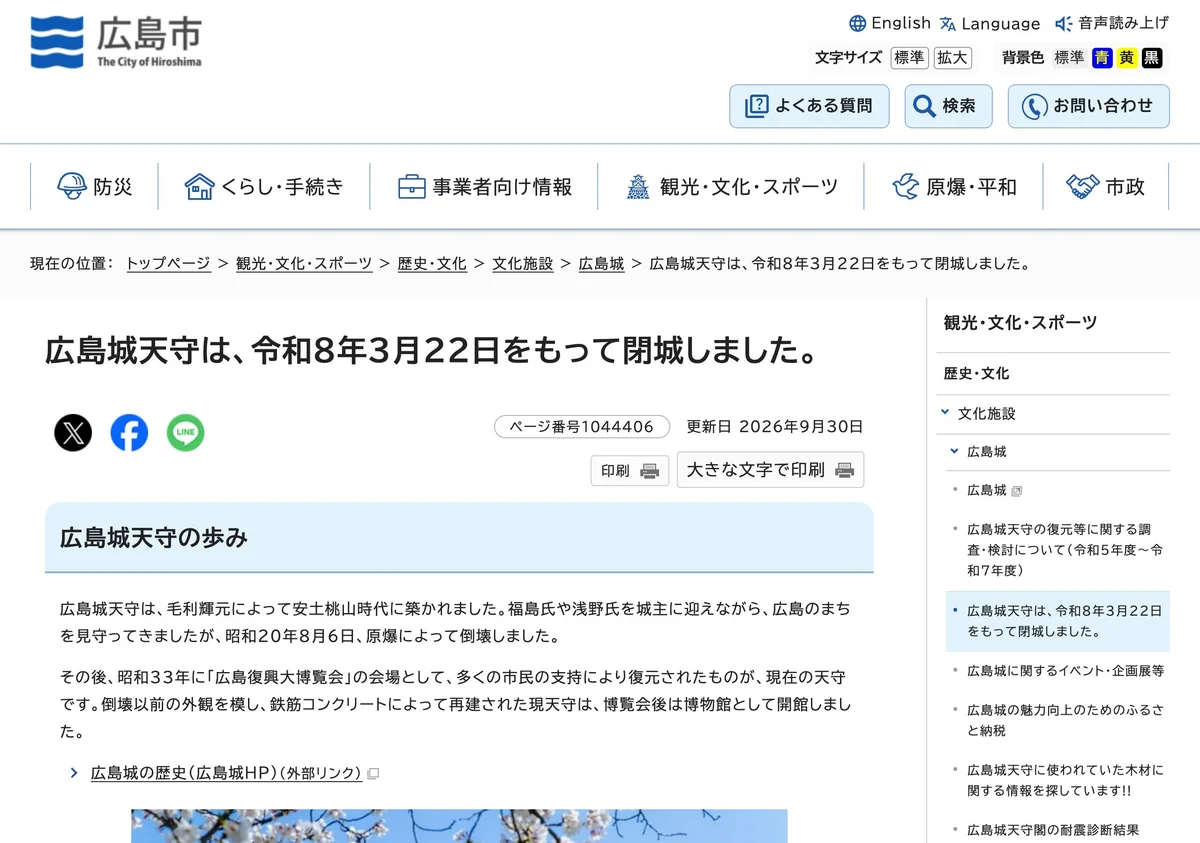Open 広島城の歴史(広島城HP) external link
Image resolution: width=1200 pixels, height=843 pixels.
pyautogui.click(x=226, y=773)
